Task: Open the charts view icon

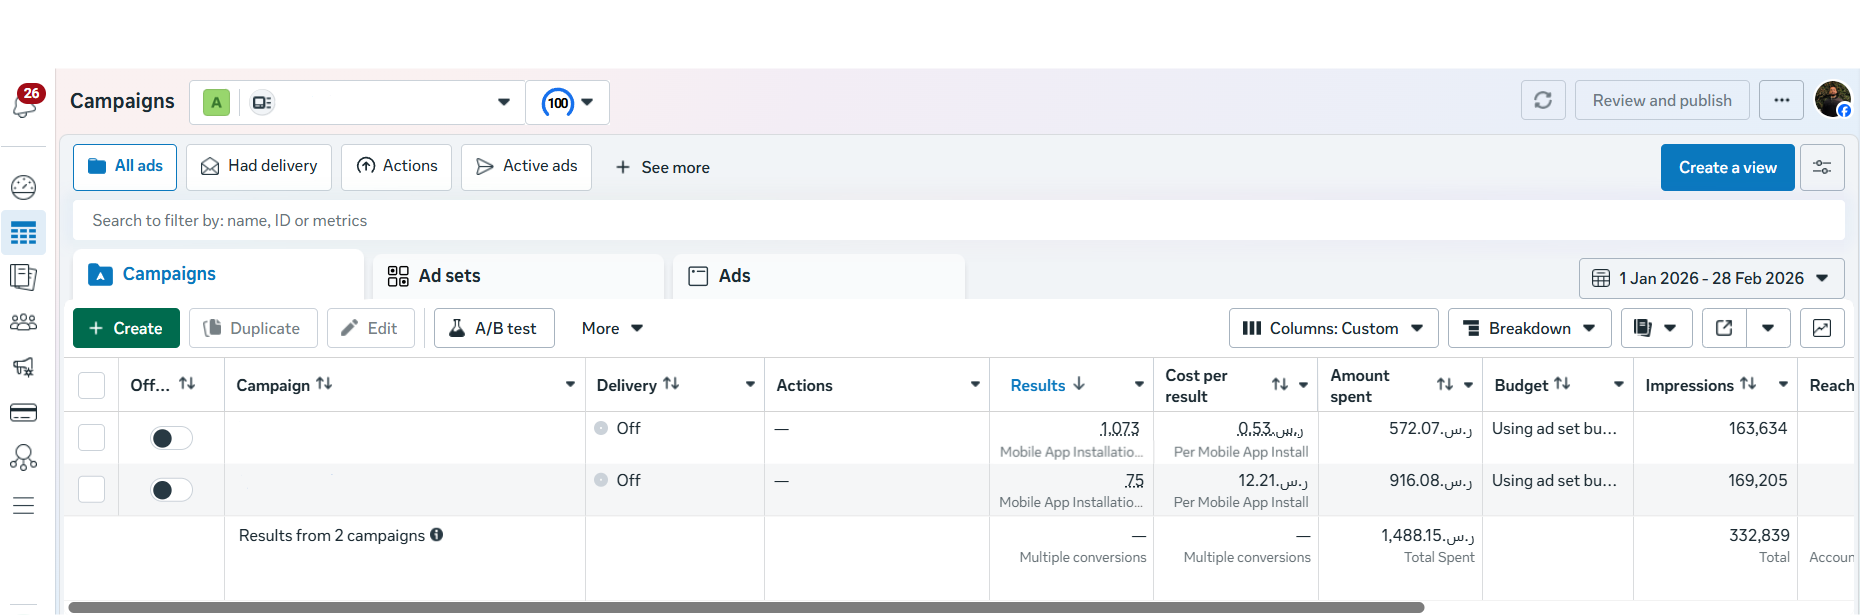Action: (x=1822, y=328)
